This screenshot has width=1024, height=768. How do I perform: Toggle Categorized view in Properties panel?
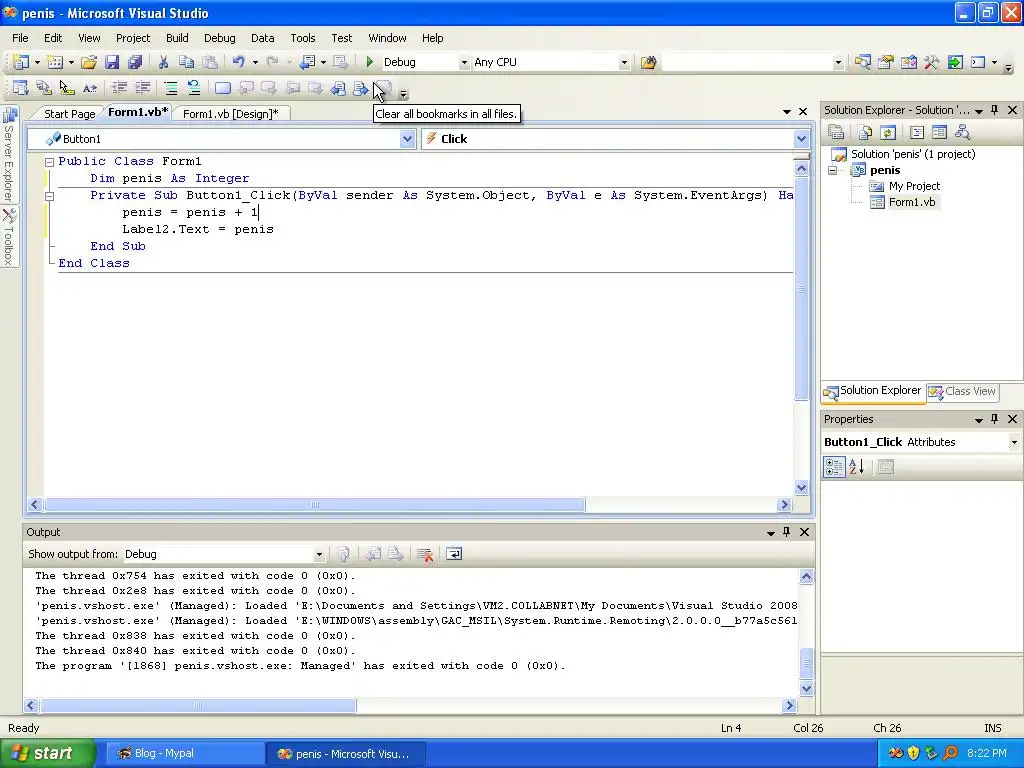[834, 467]
